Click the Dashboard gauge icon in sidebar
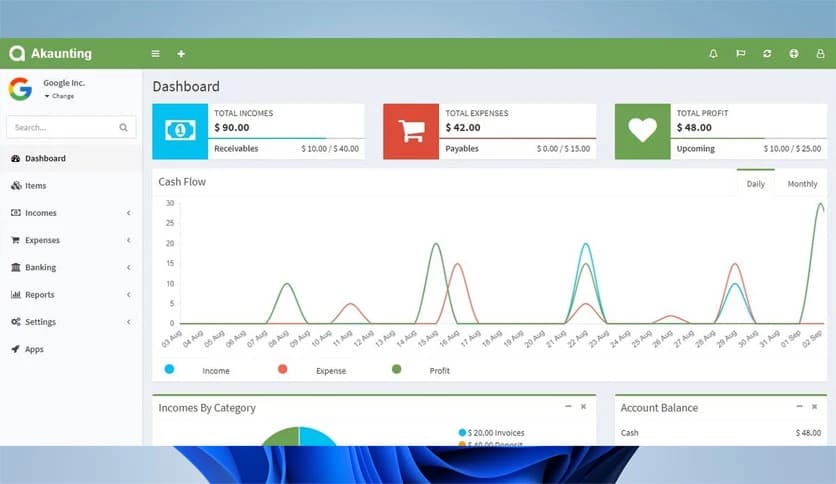Screen dimensions: 836x484 [x=15, y=158]
